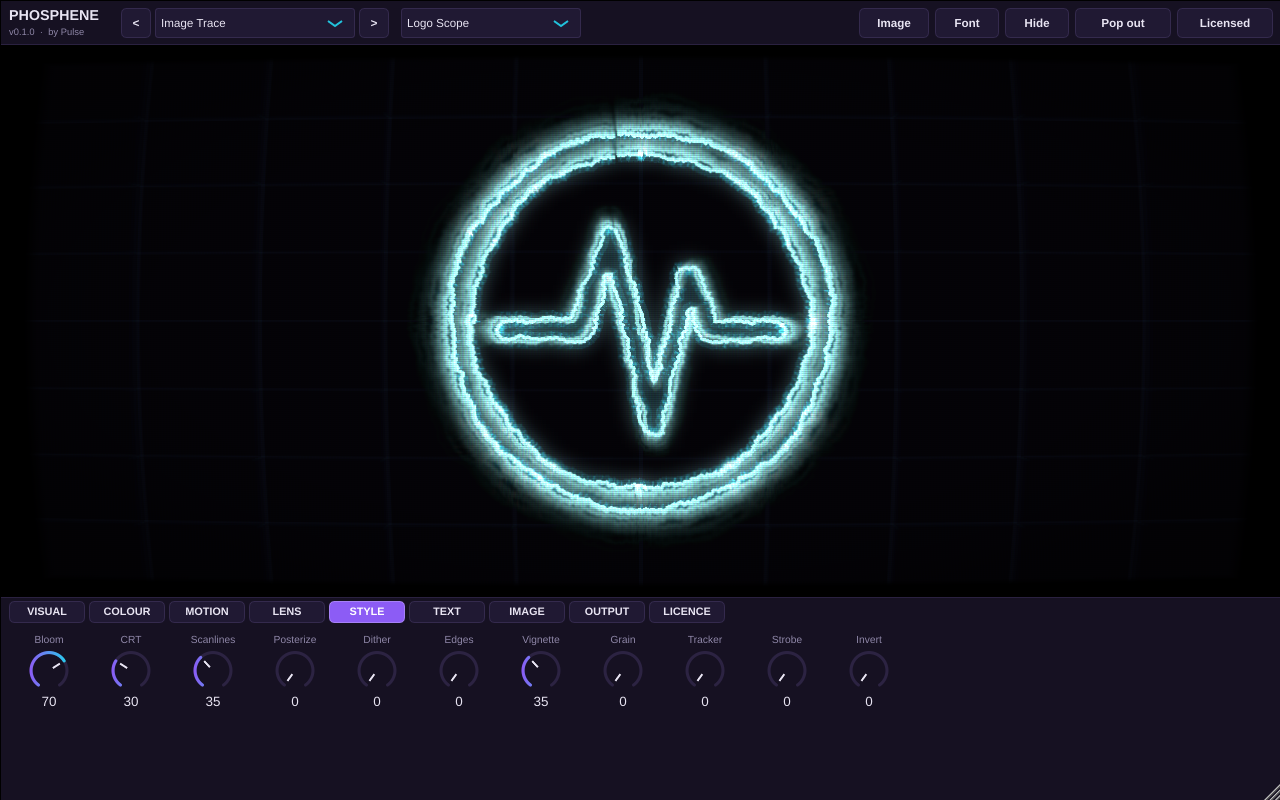Click the Scanlines knob

(x=213, y=670)
